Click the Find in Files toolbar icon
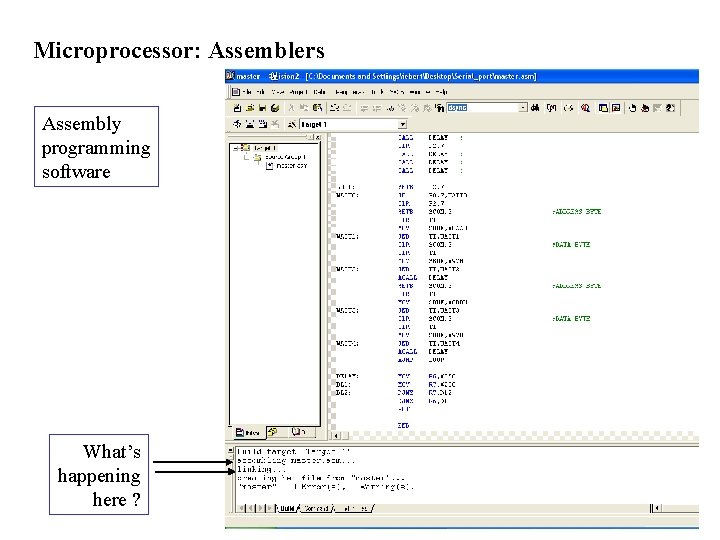The width and height of the screenshot is (720, 540). (439, 108)
